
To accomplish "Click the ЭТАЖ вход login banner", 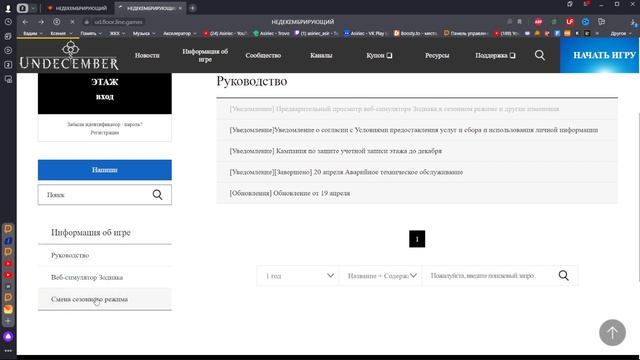I will click(x=105, y=93).
